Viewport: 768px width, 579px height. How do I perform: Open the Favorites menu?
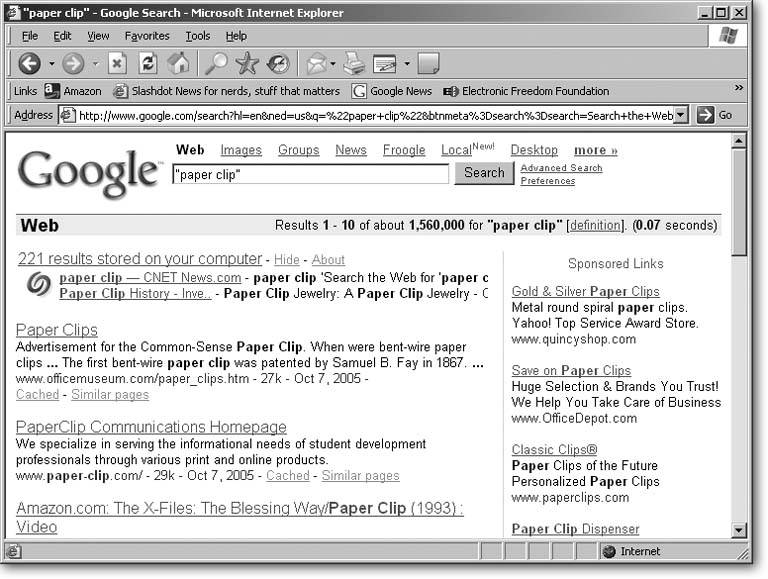click(147, 36)
